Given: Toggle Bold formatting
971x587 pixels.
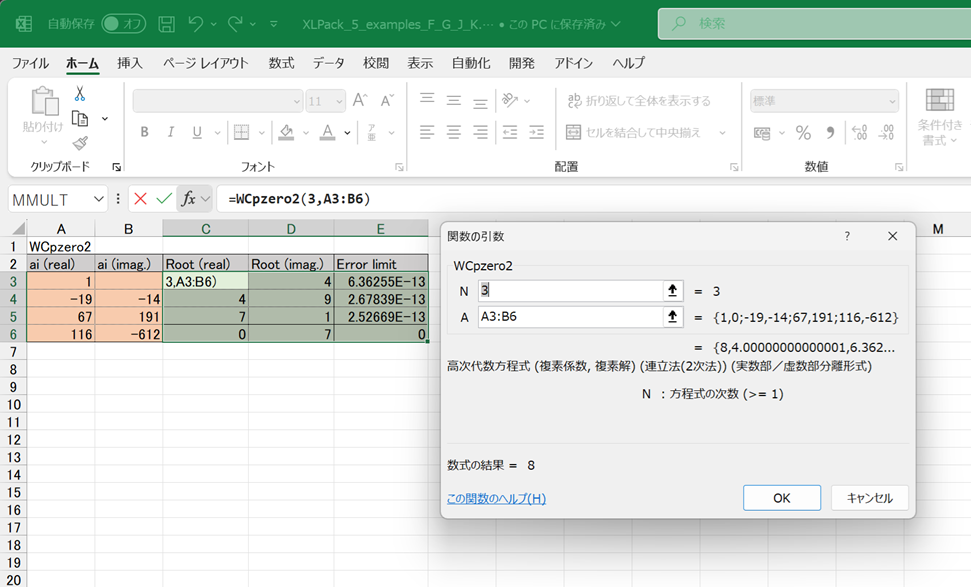Looking at the screenshot, I should [x=144, y=132].
